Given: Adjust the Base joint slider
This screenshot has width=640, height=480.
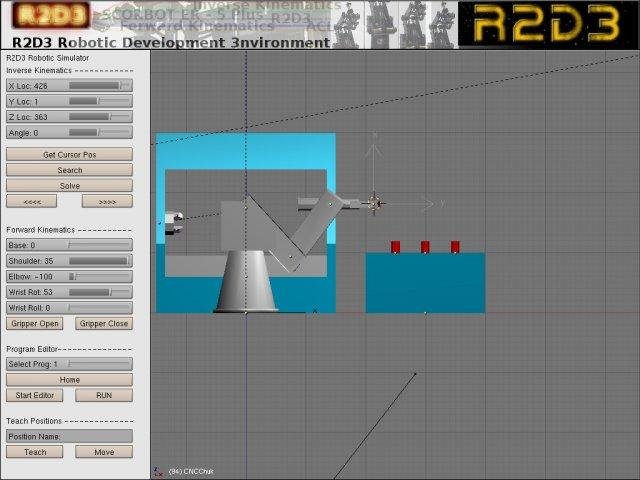Looking at the screenshot, I should coord(69,245).
